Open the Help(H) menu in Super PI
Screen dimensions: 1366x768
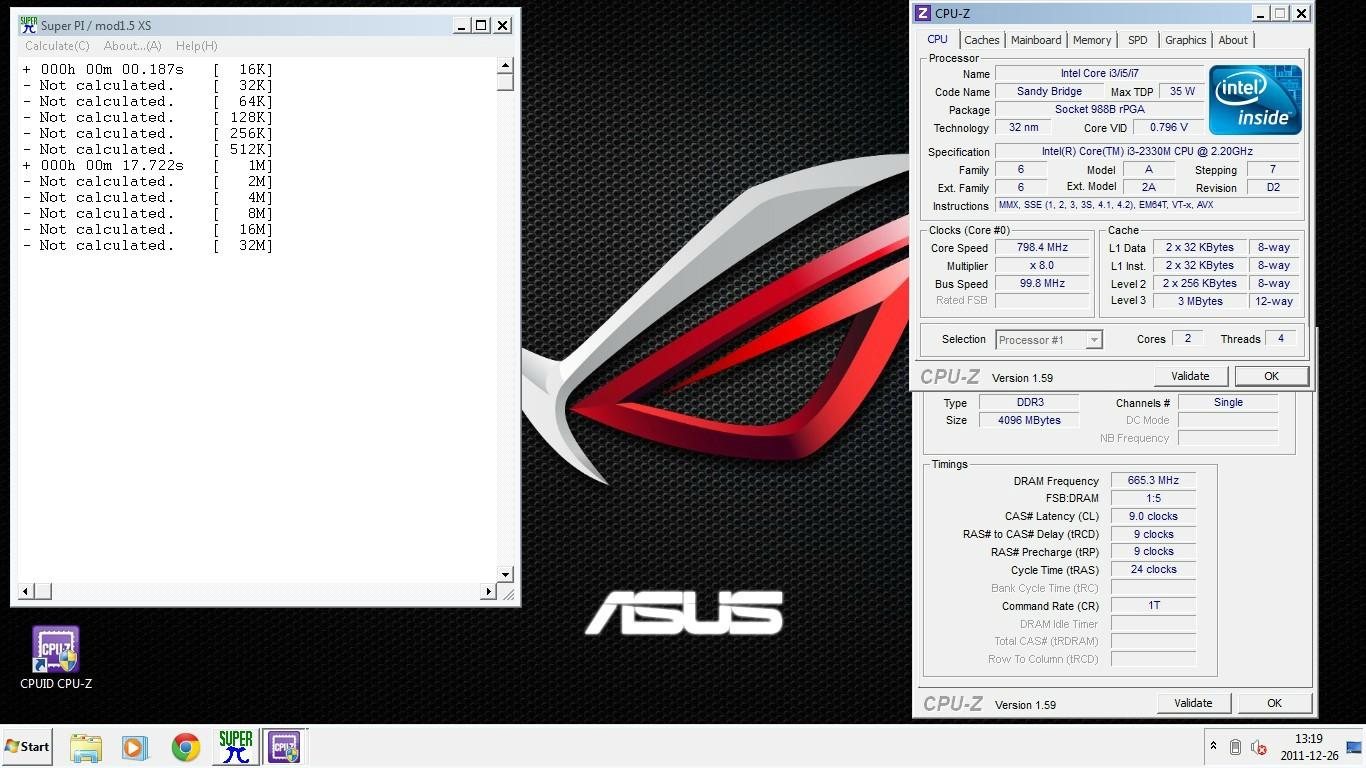(x=196, y=46)
